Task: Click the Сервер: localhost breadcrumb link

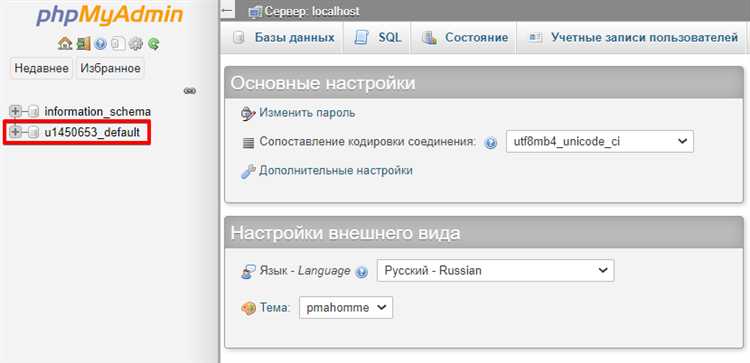Action: (312, 11)
